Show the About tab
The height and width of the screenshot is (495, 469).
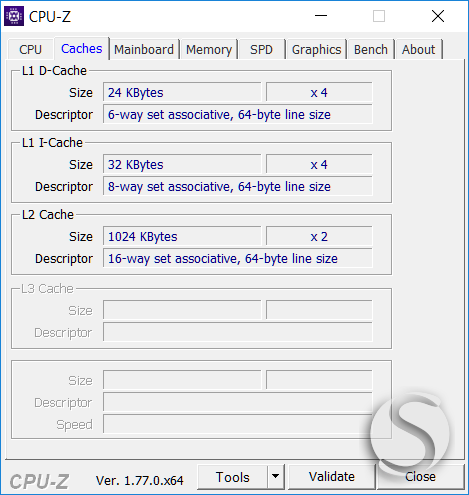tap(418, 49)
